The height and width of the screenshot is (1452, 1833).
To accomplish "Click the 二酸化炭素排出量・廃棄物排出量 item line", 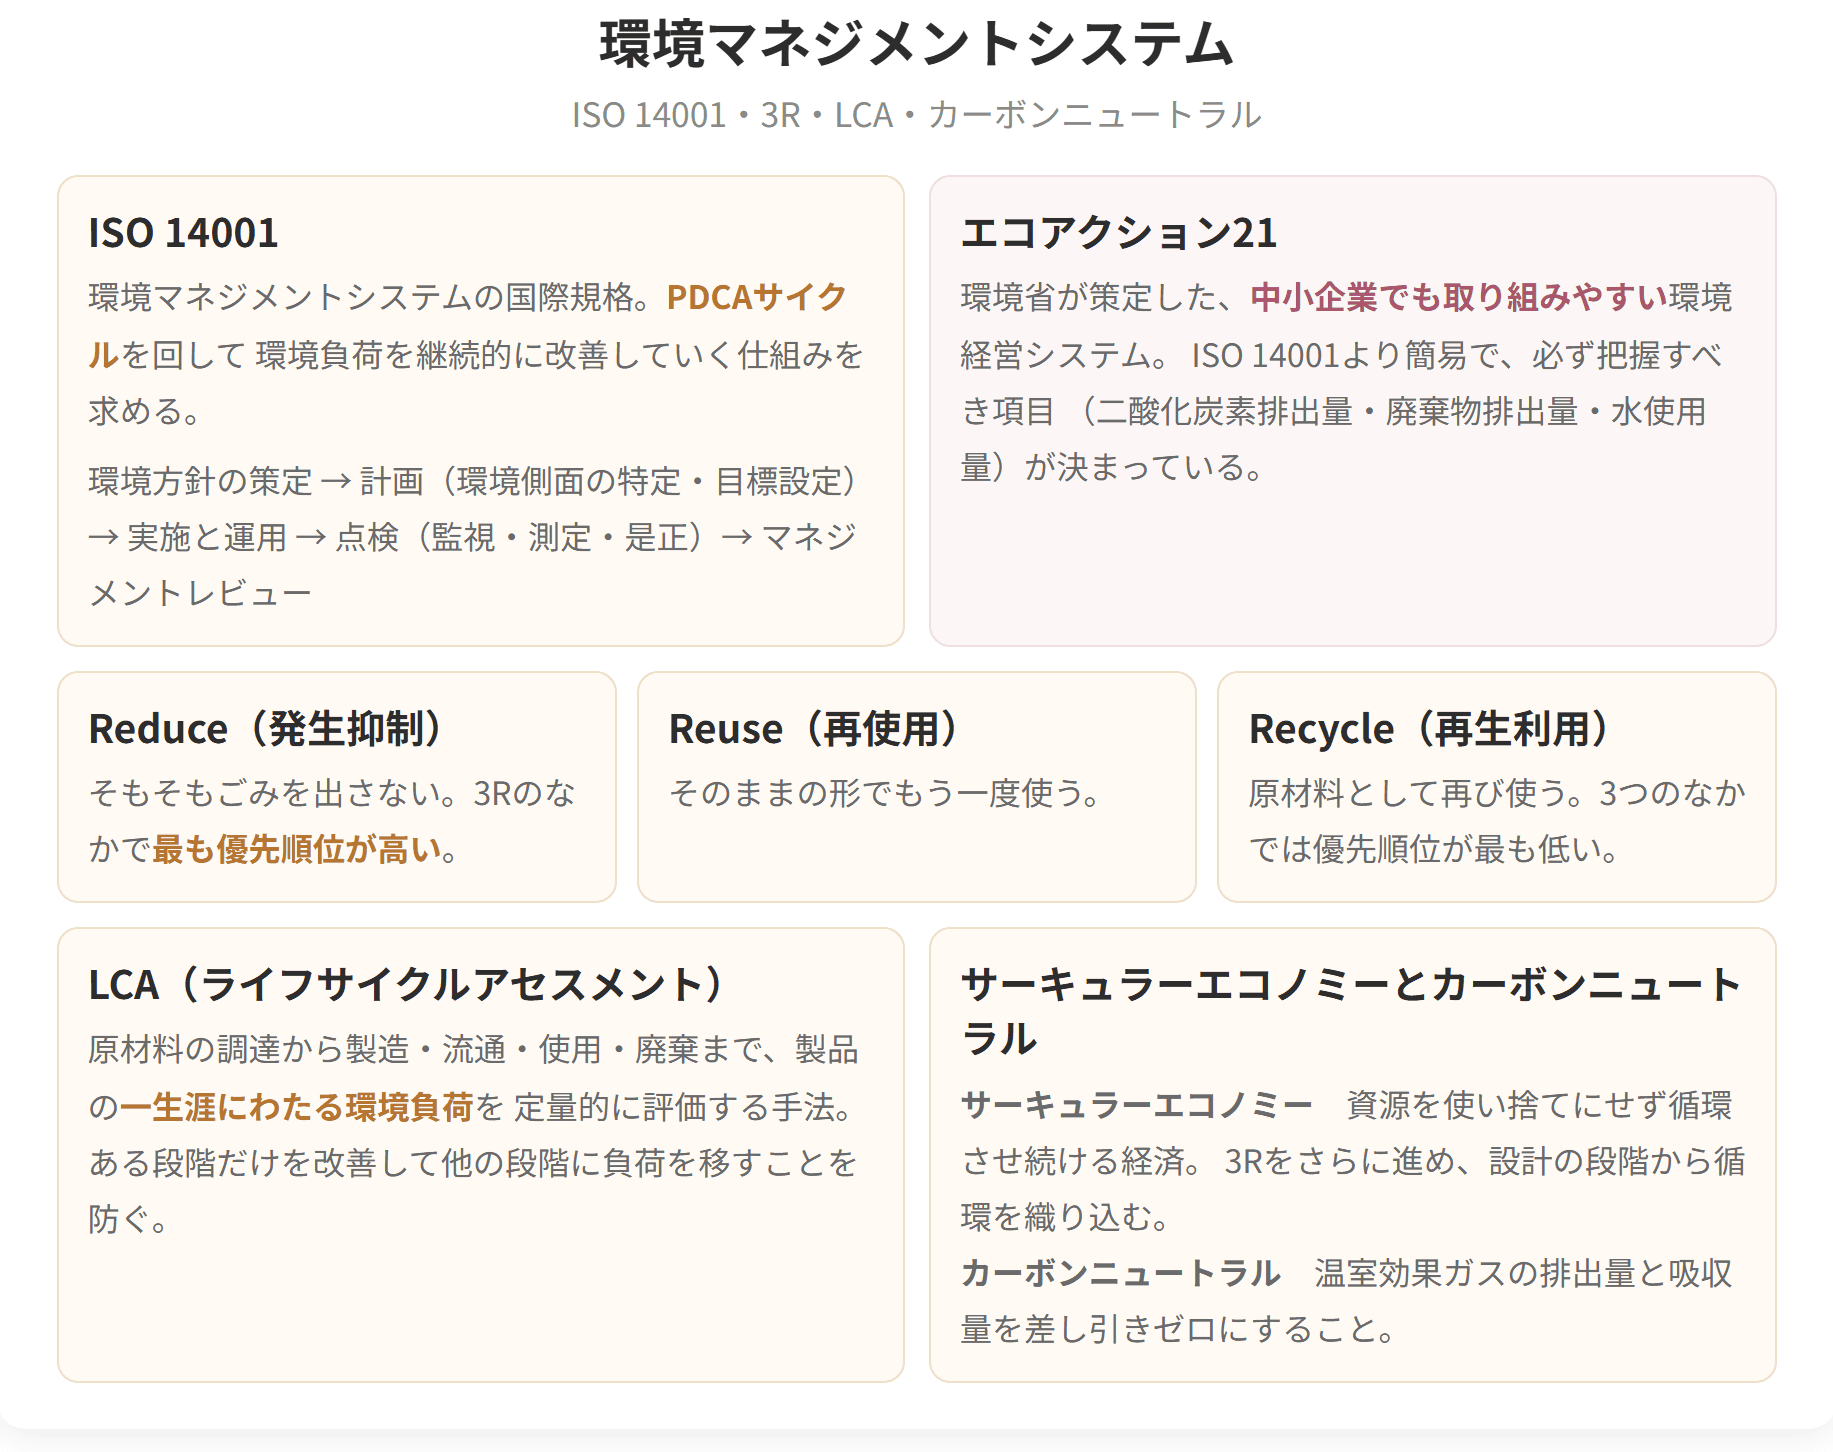I will (1334, 411).
